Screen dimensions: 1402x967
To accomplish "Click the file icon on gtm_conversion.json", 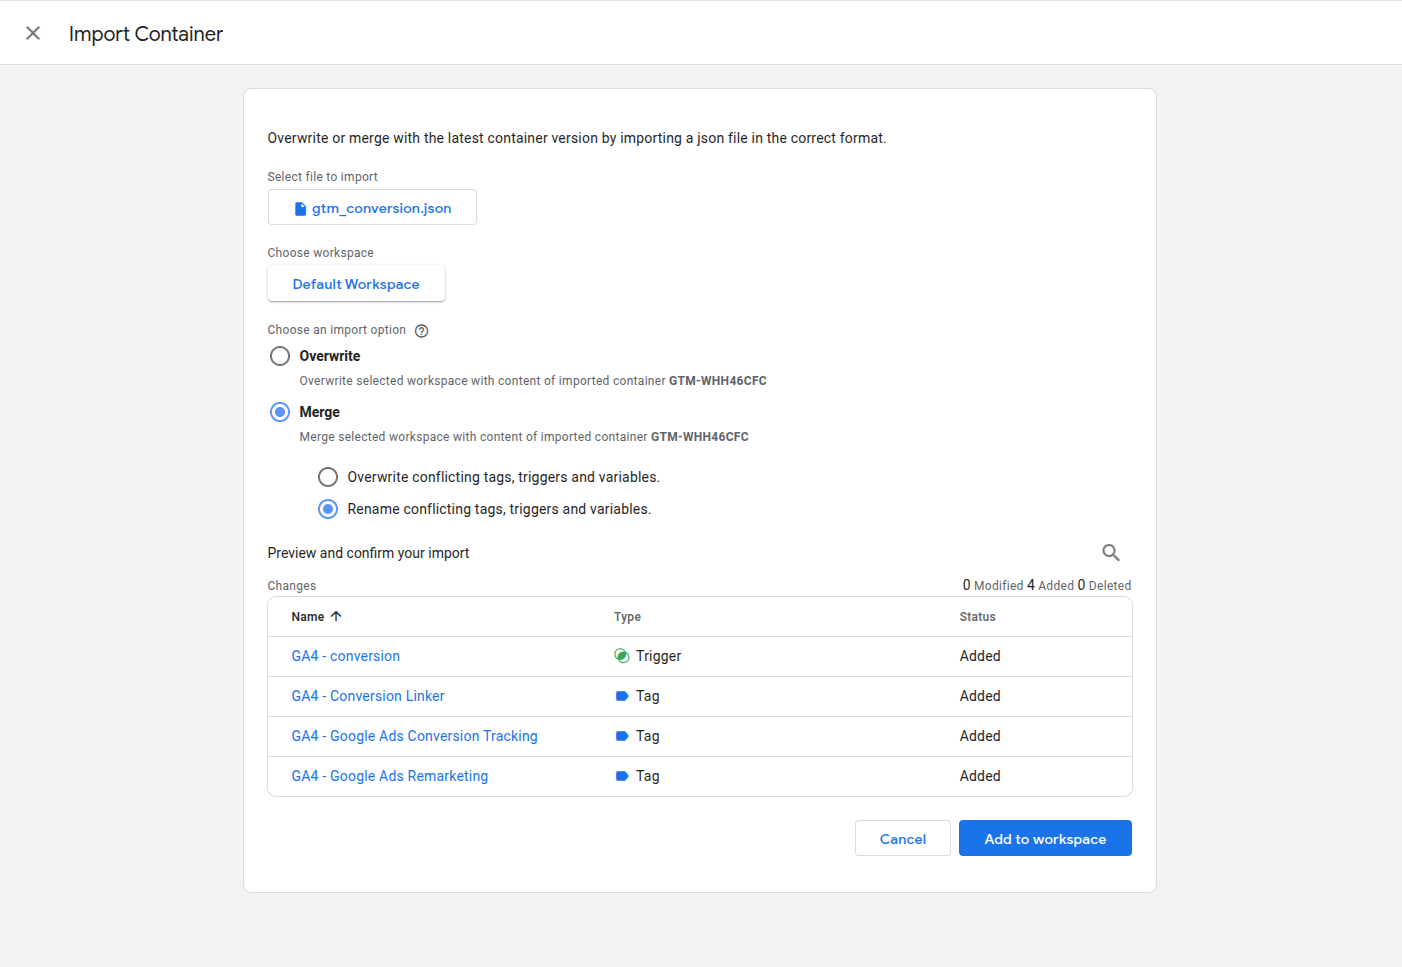I will click(x=300, y=207).
